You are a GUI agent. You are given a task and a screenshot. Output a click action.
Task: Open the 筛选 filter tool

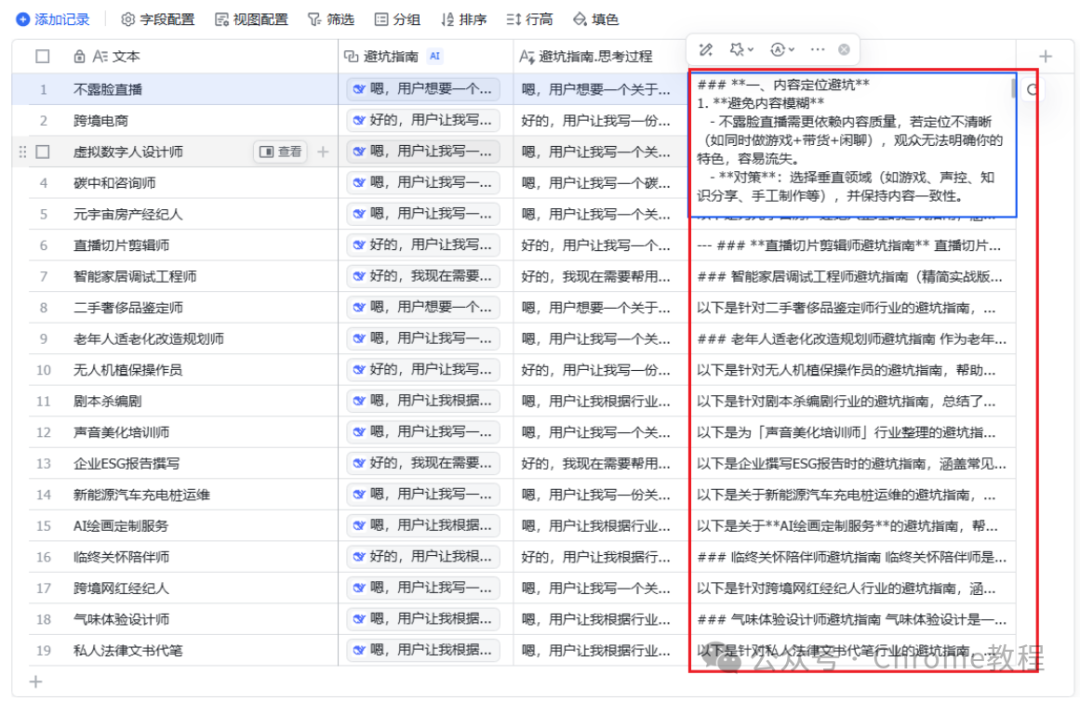[331, 19]
